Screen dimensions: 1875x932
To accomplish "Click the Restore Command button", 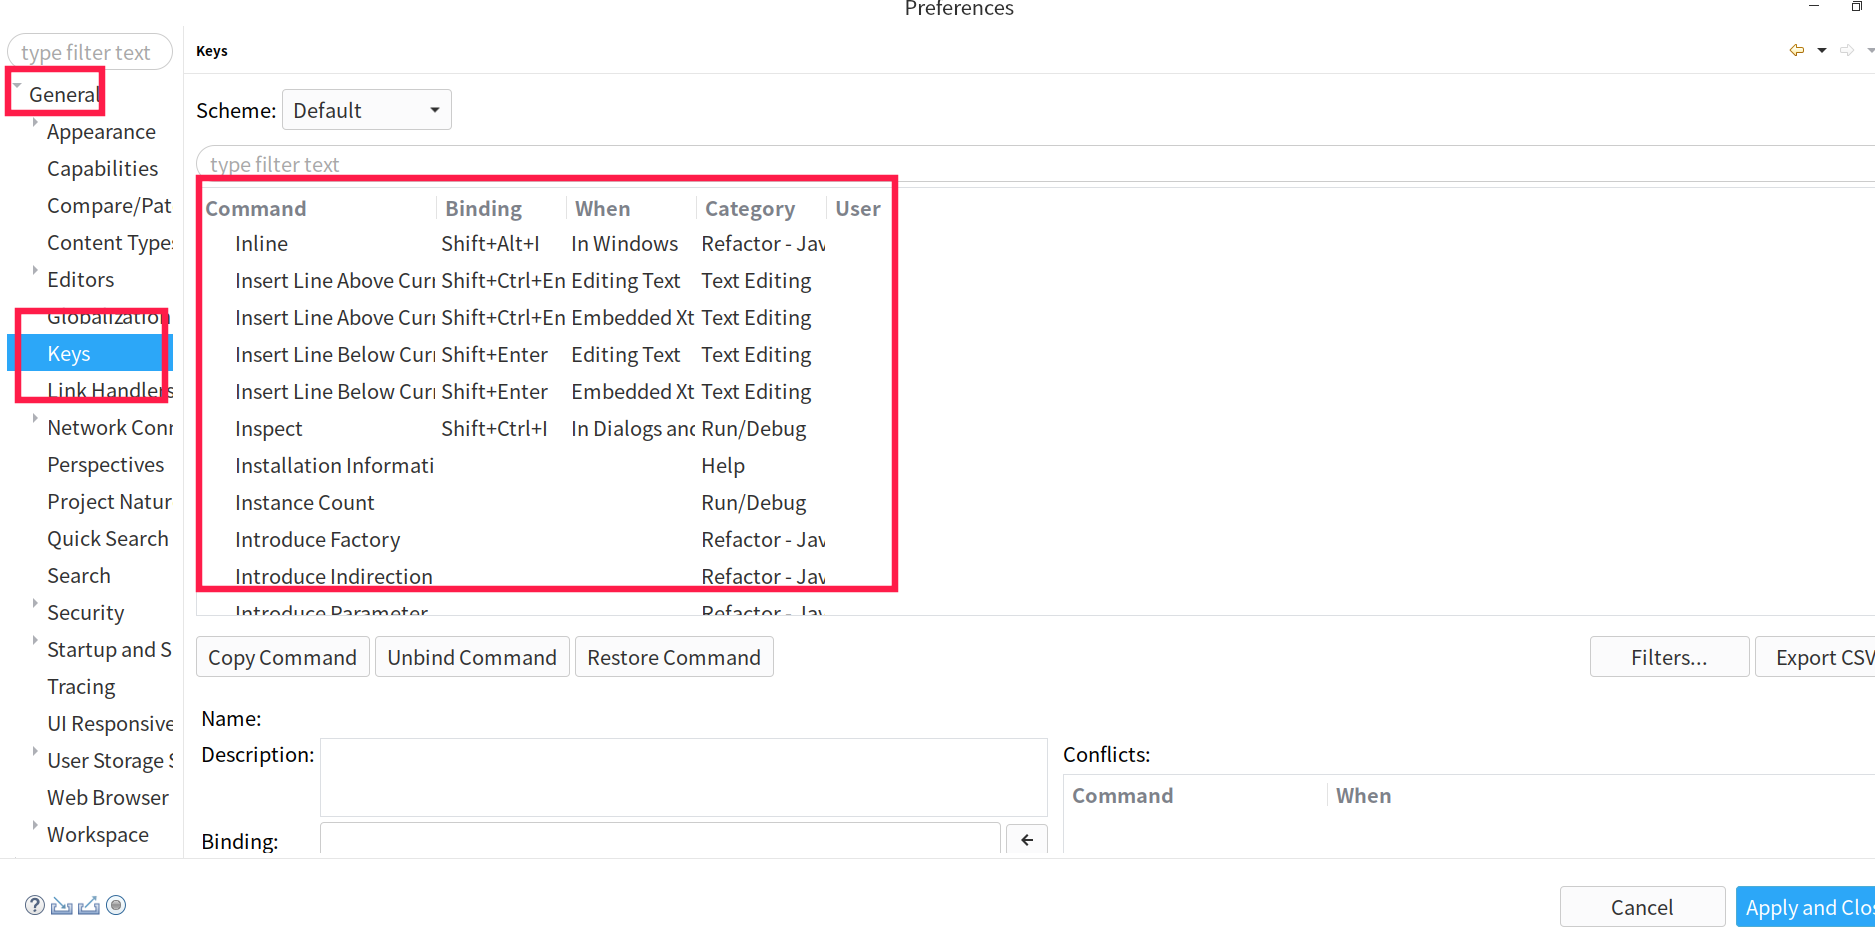I will tap(674, 657).
